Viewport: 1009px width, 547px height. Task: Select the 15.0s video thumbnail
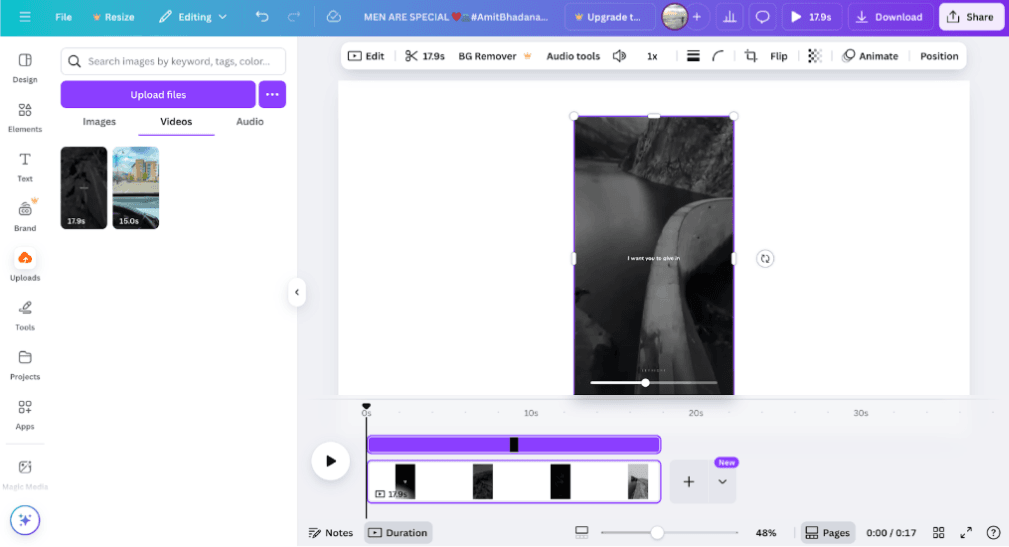(x=136, y=188)
